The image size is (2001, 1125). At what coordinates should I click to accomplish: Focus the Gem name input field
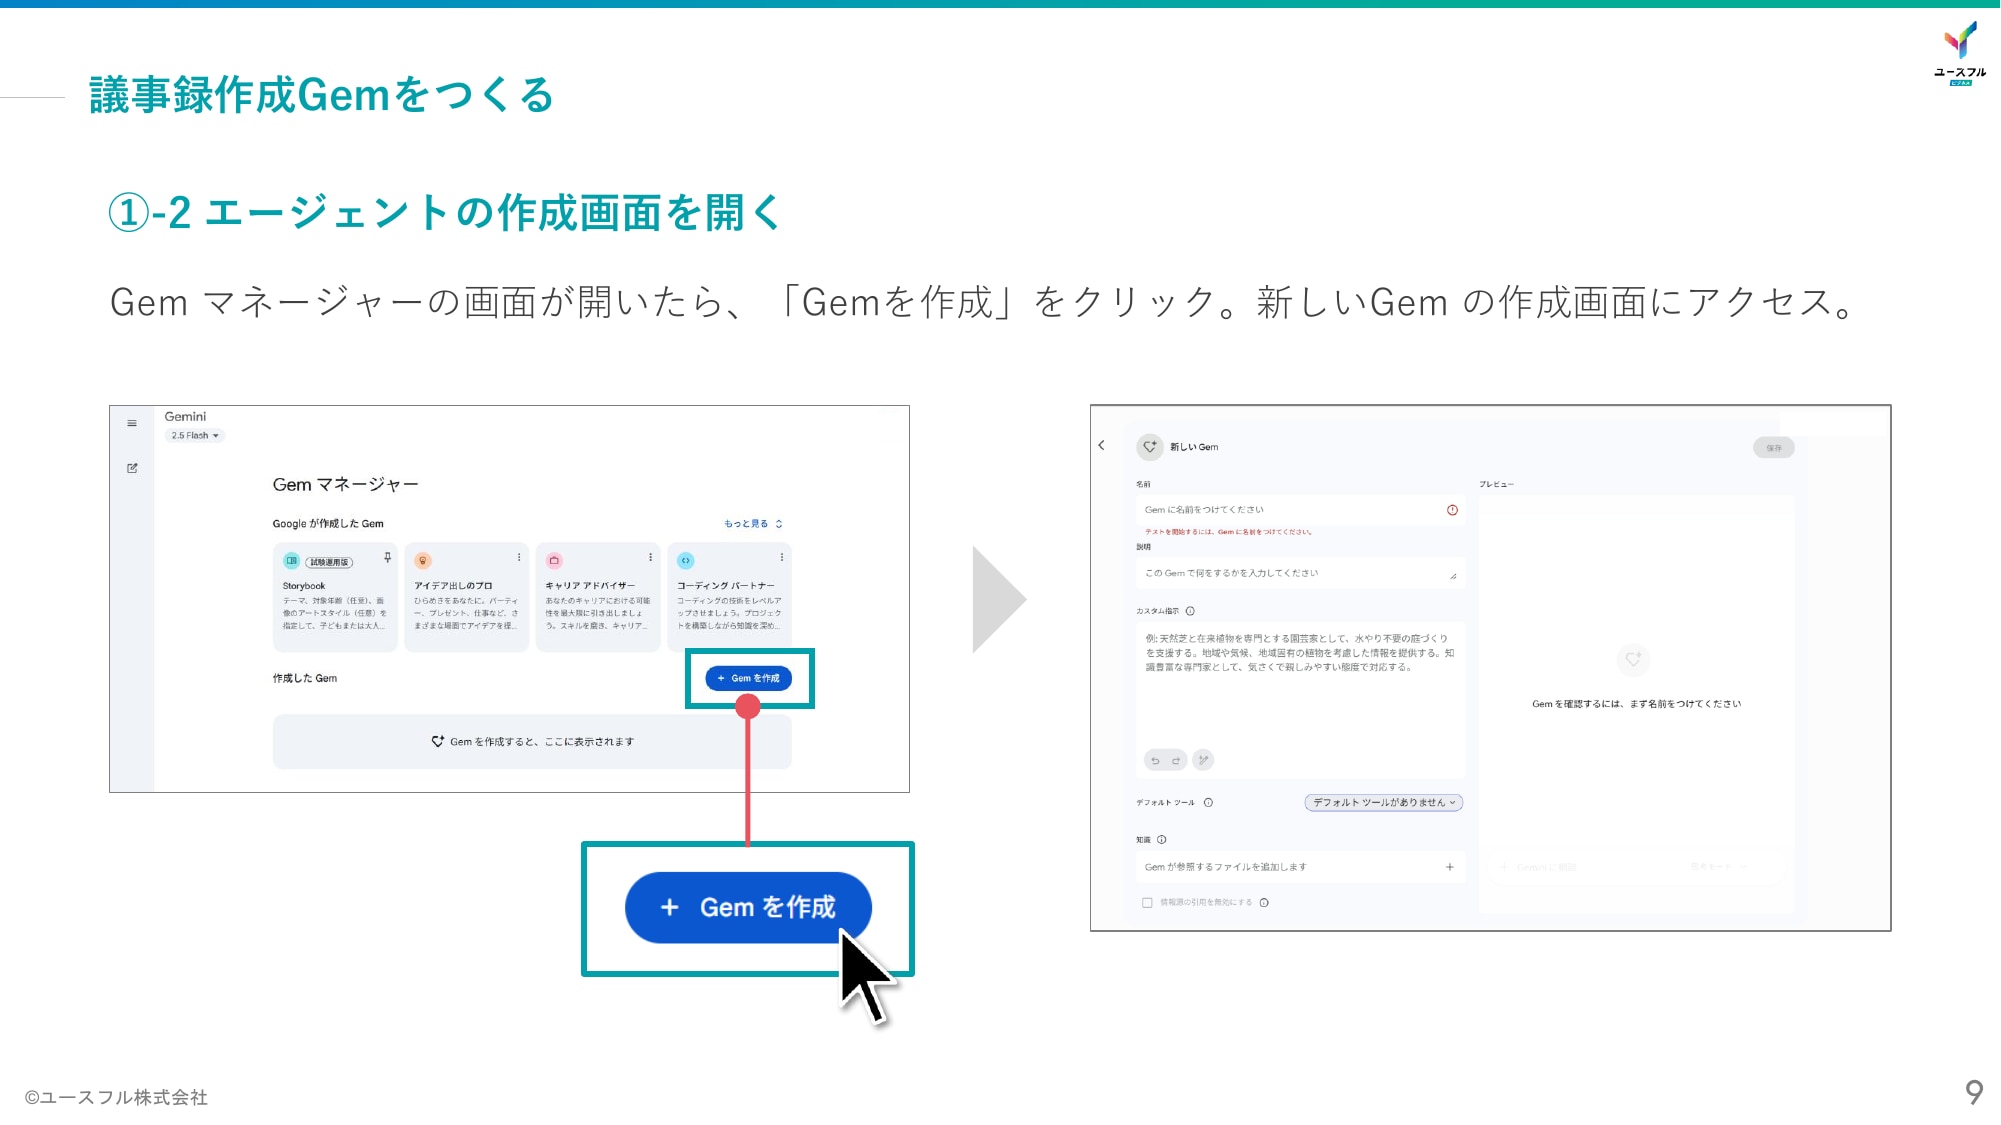pyautogui.click(x=1300, y=510)
